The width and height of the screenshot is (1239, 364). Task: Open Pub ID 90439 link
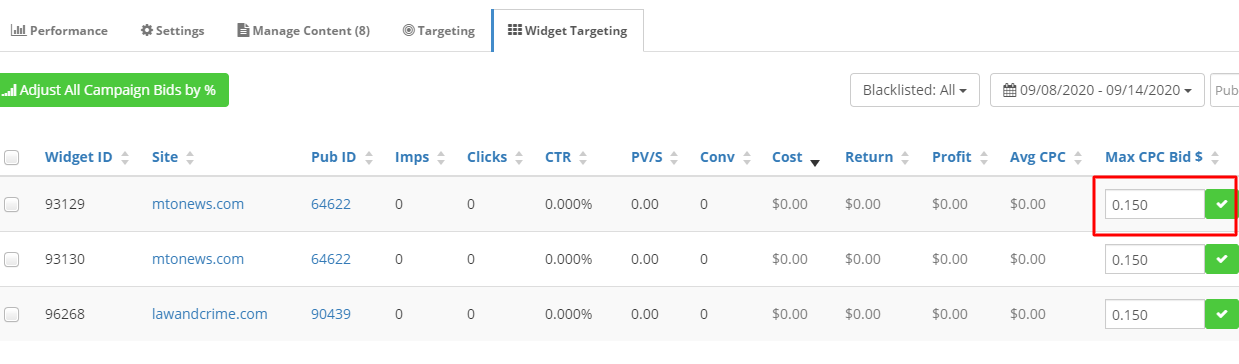click(x=331, y=314)
